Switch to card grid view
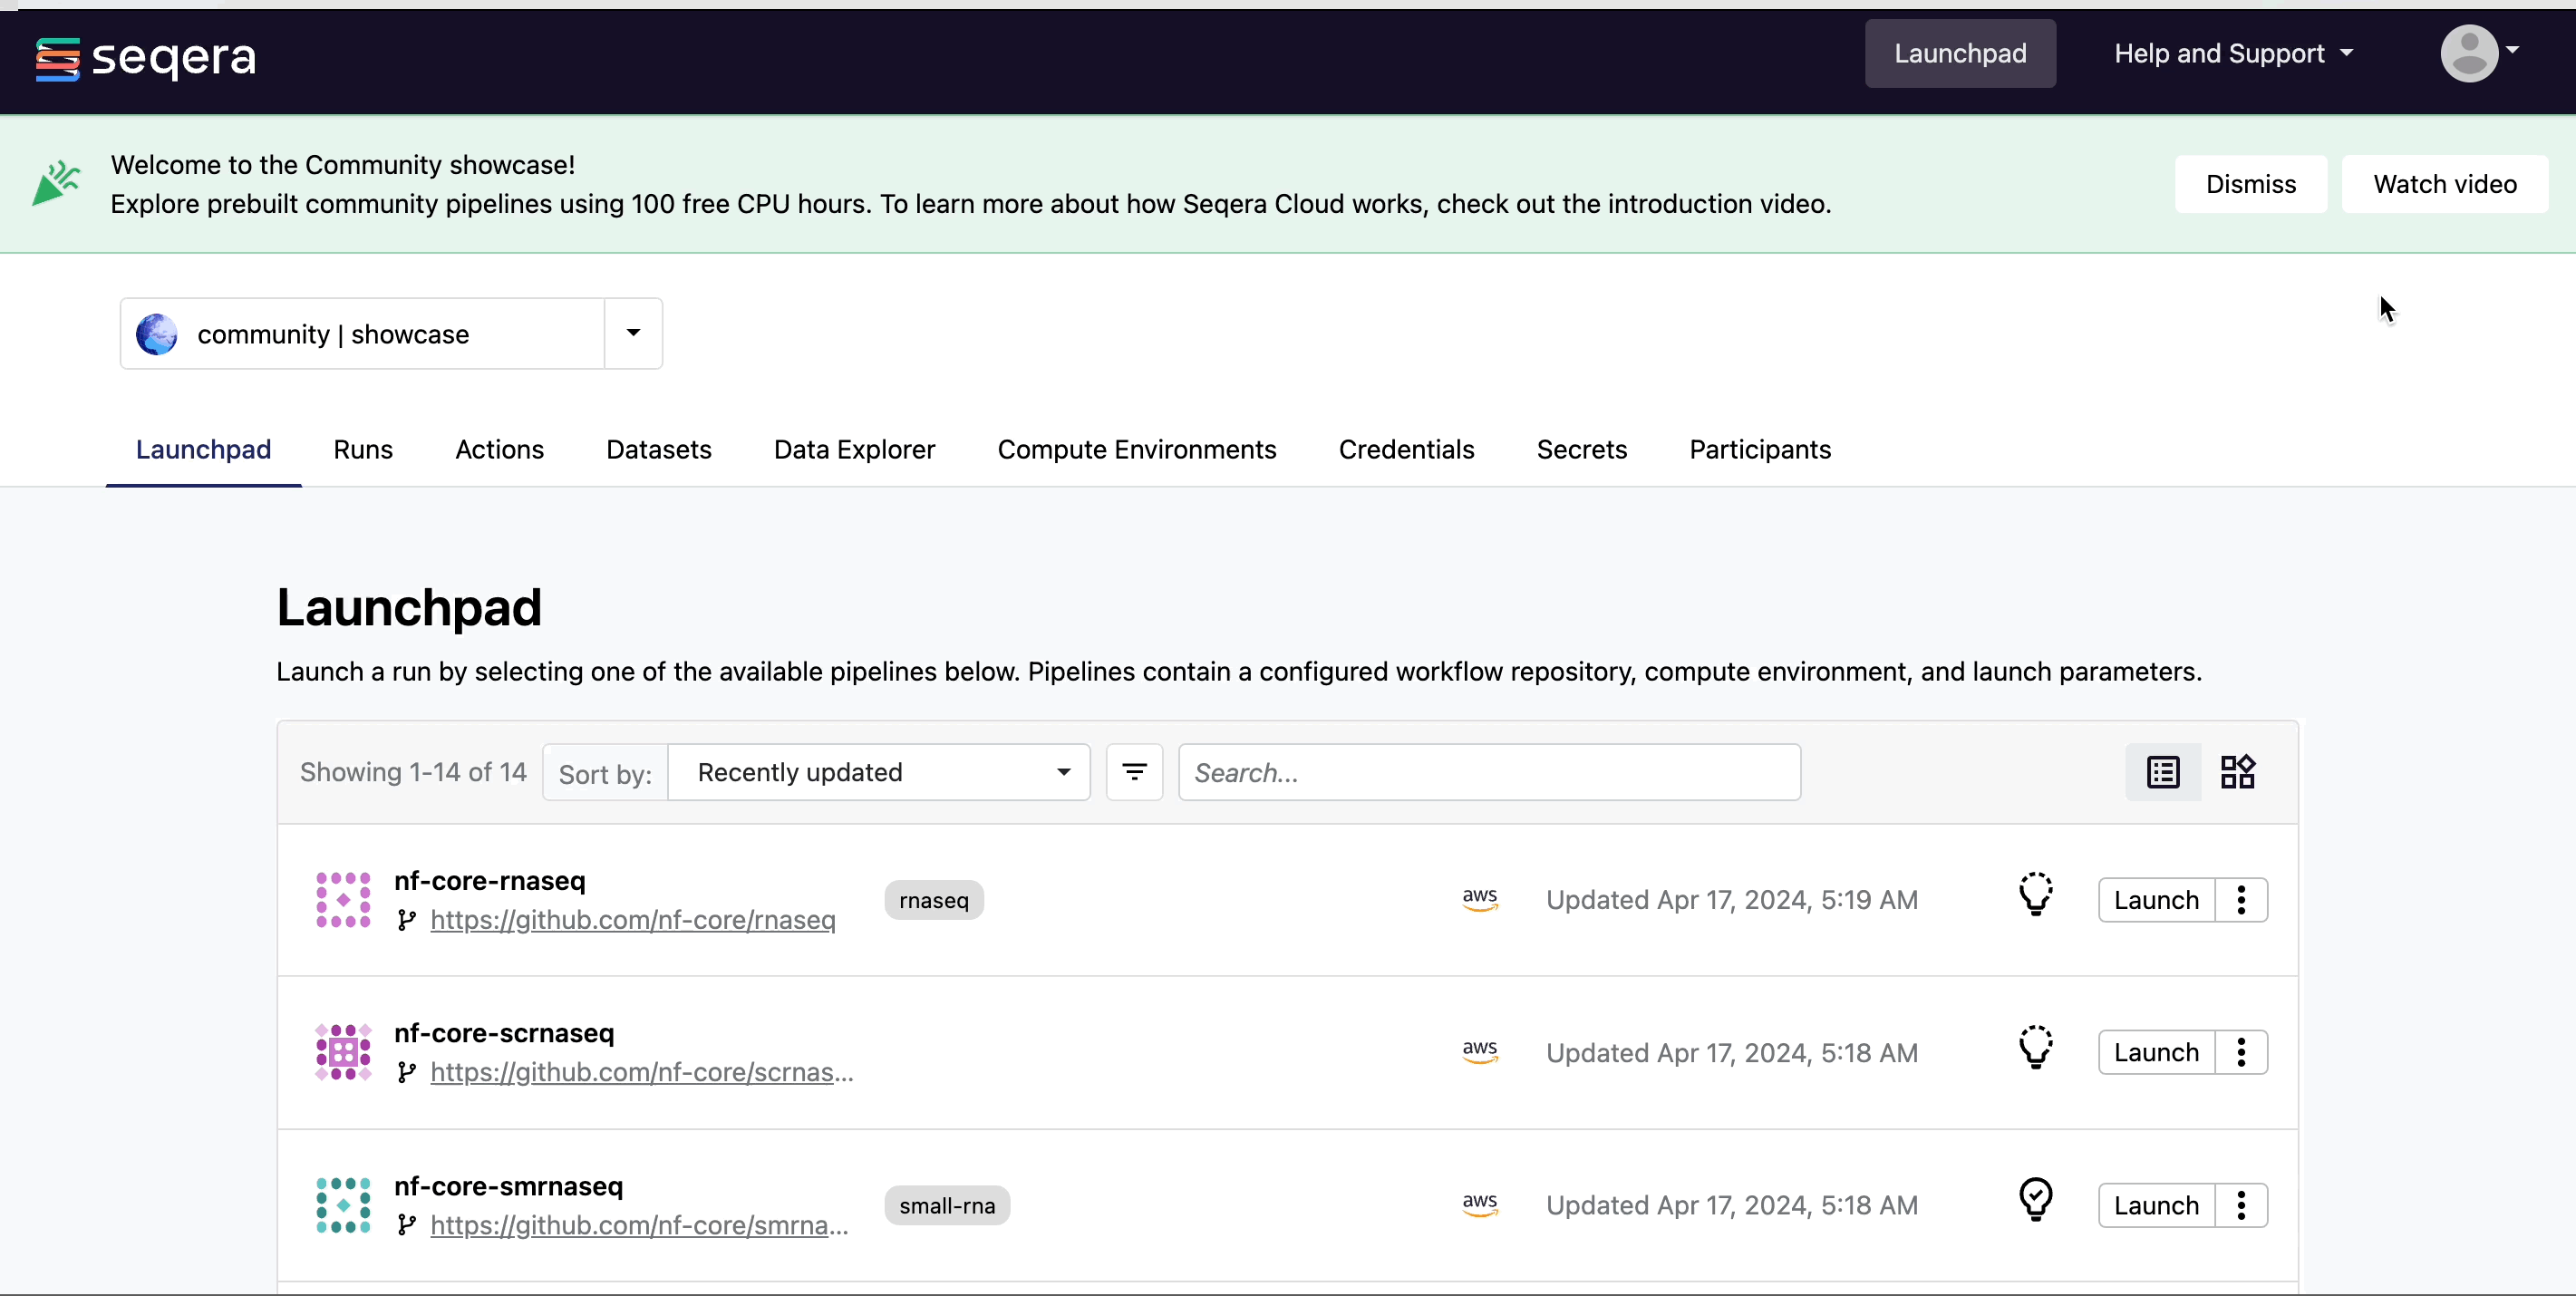2576x1296 pixels. [2237, 772]
